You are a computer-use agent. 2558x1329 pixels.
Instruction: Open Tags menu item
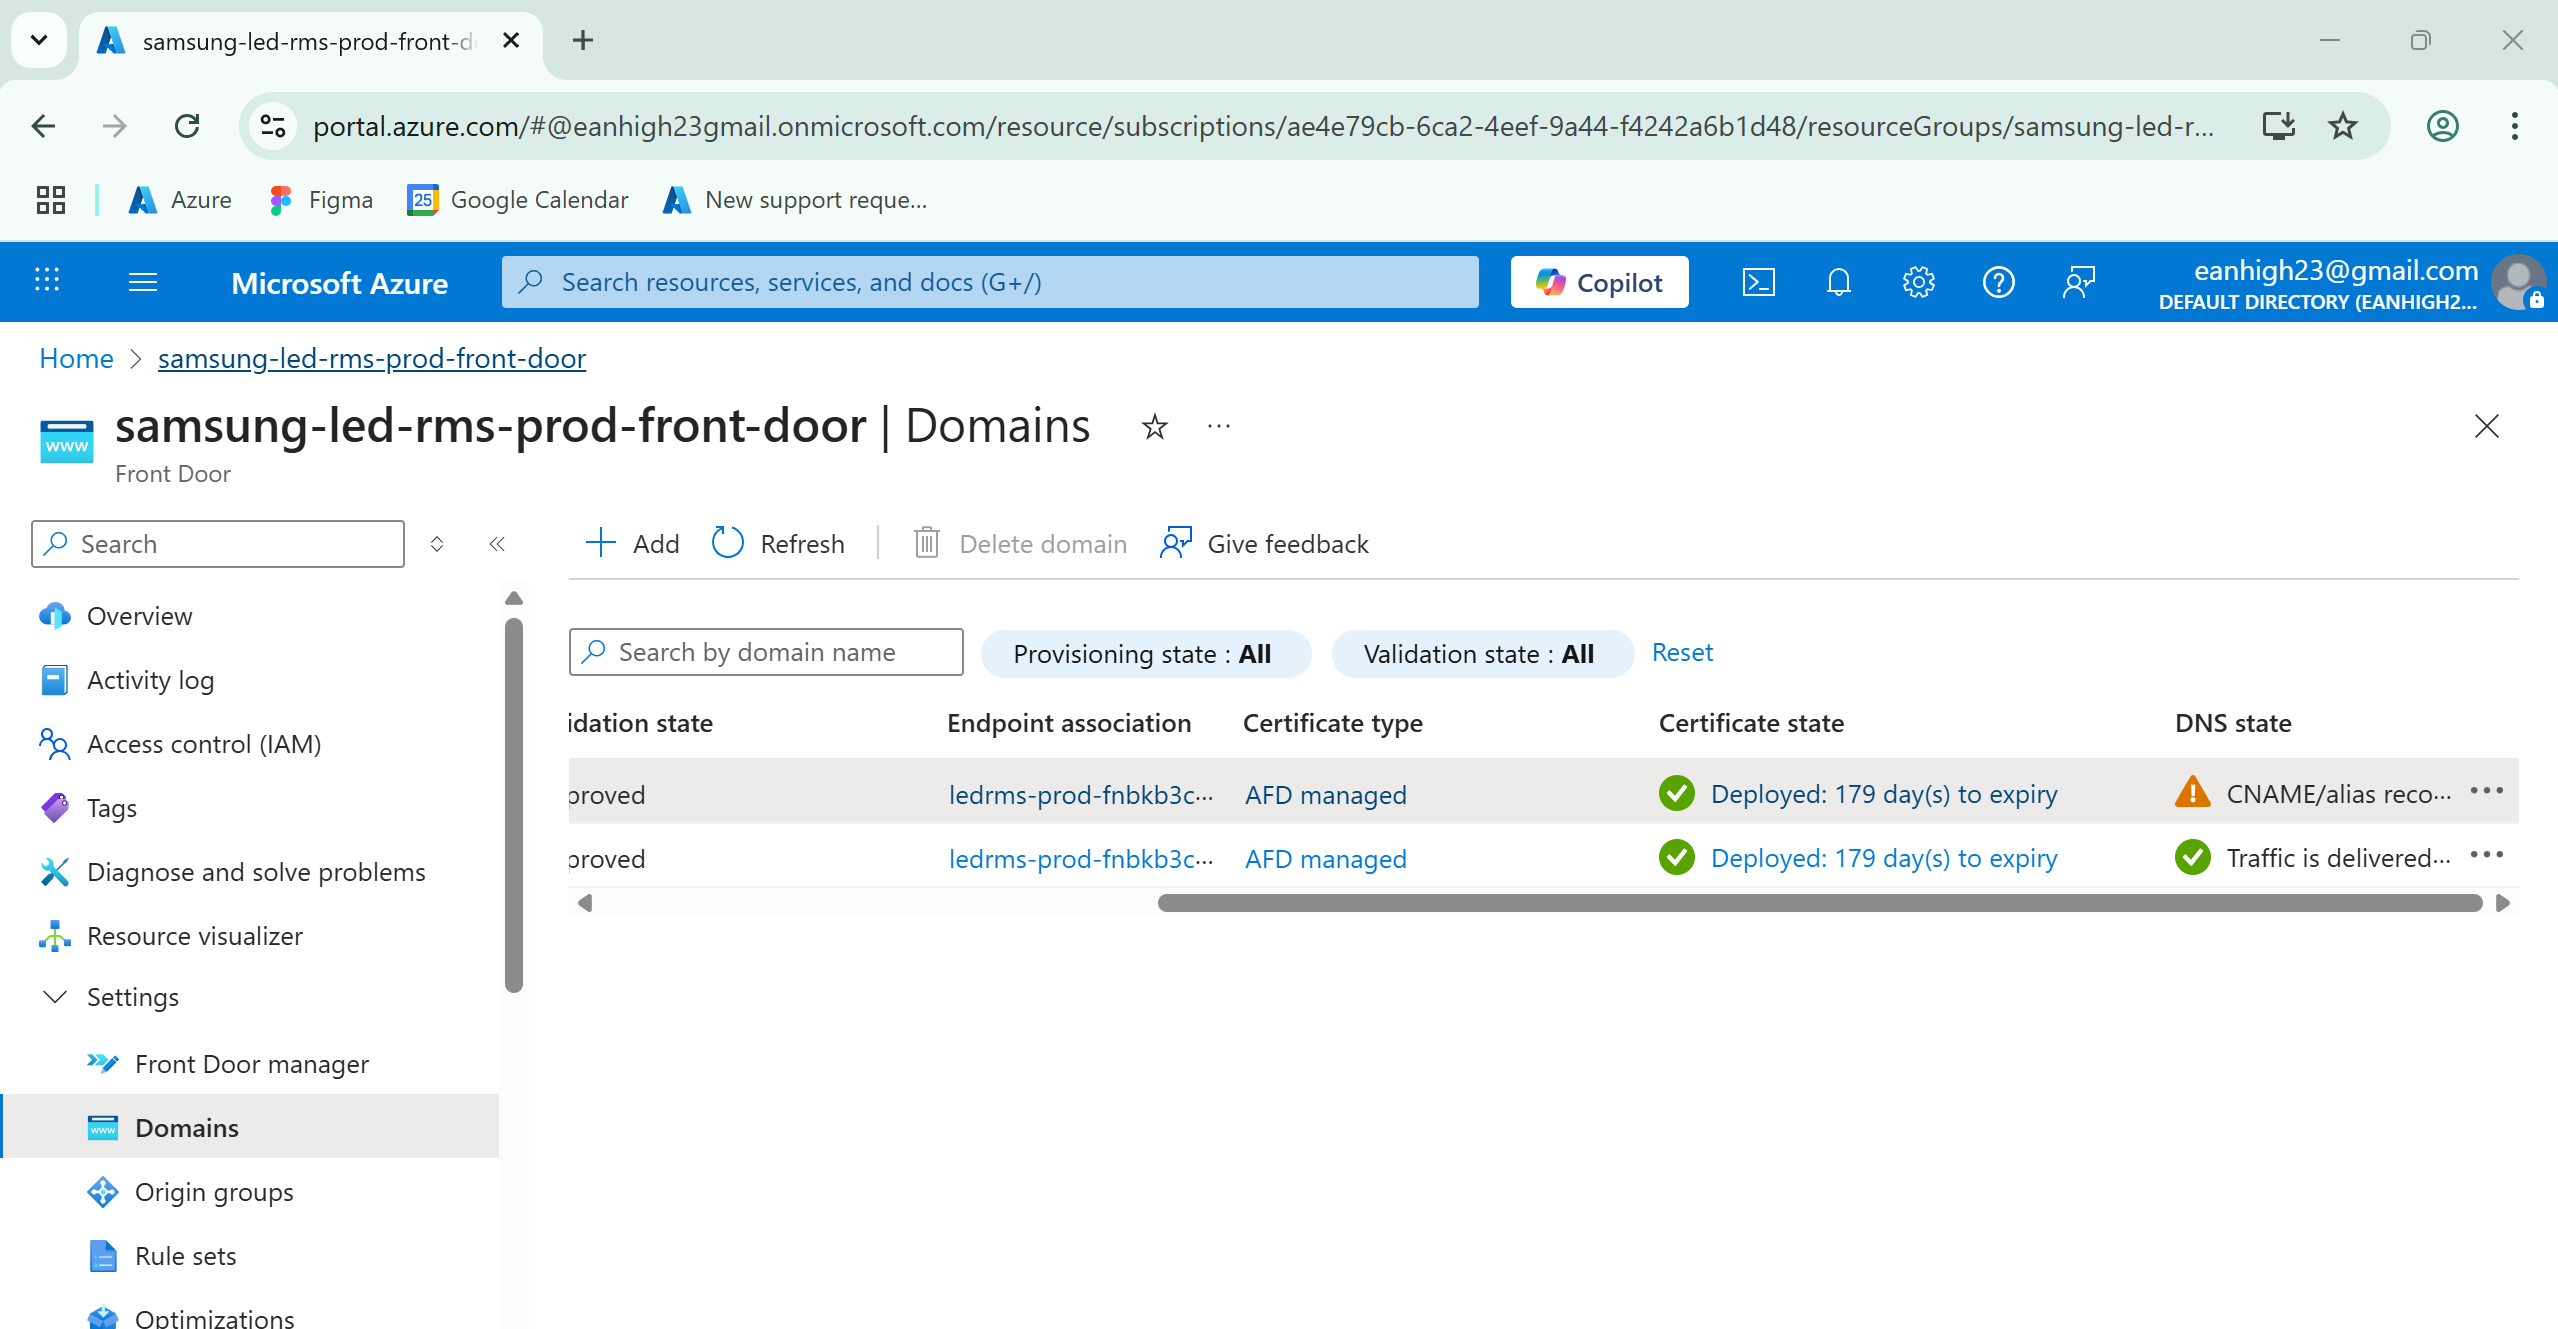pos(112,808)
